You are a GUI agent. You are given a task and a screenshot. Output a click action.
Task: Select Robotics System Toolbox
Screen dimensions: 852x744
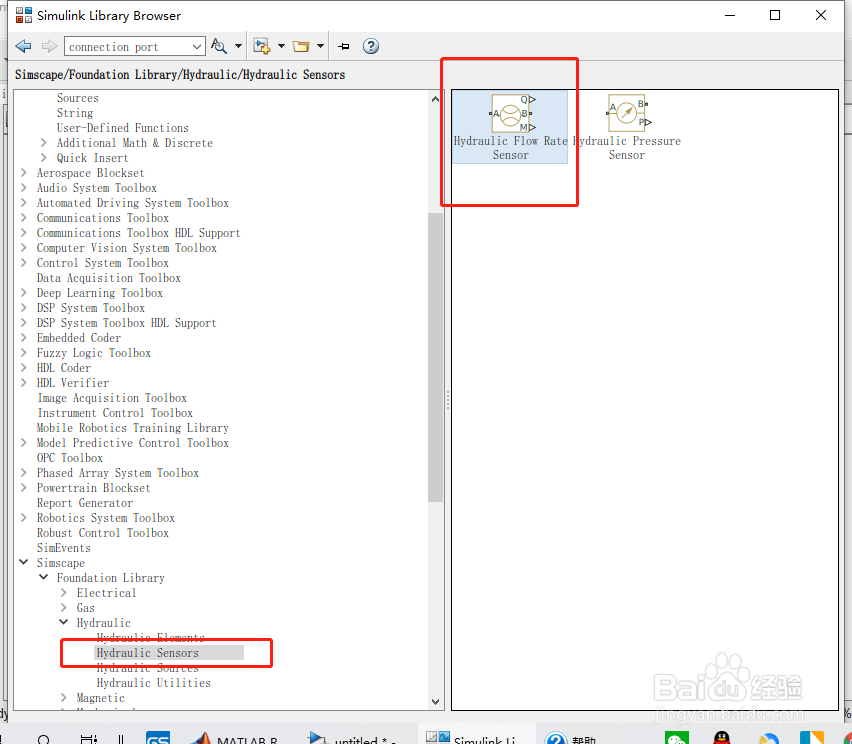(x=106, y=518)
